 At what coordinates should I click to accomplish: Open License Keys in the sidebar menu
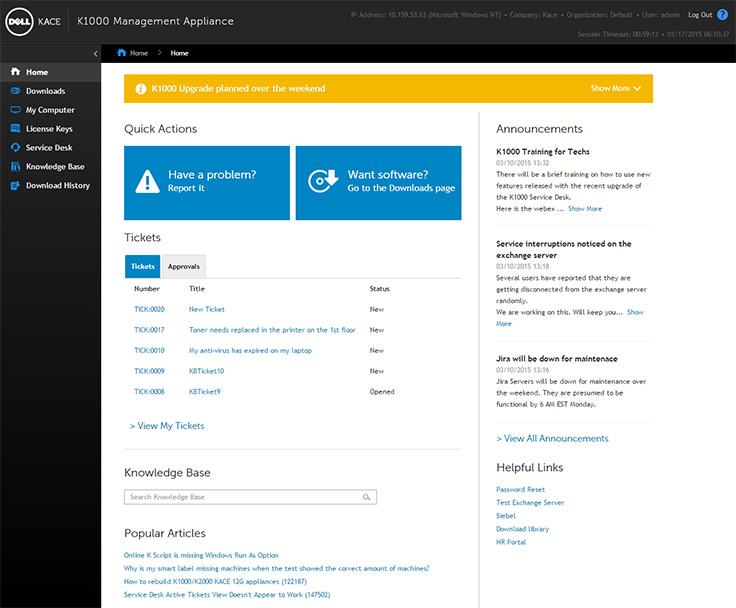pos(50,129)
